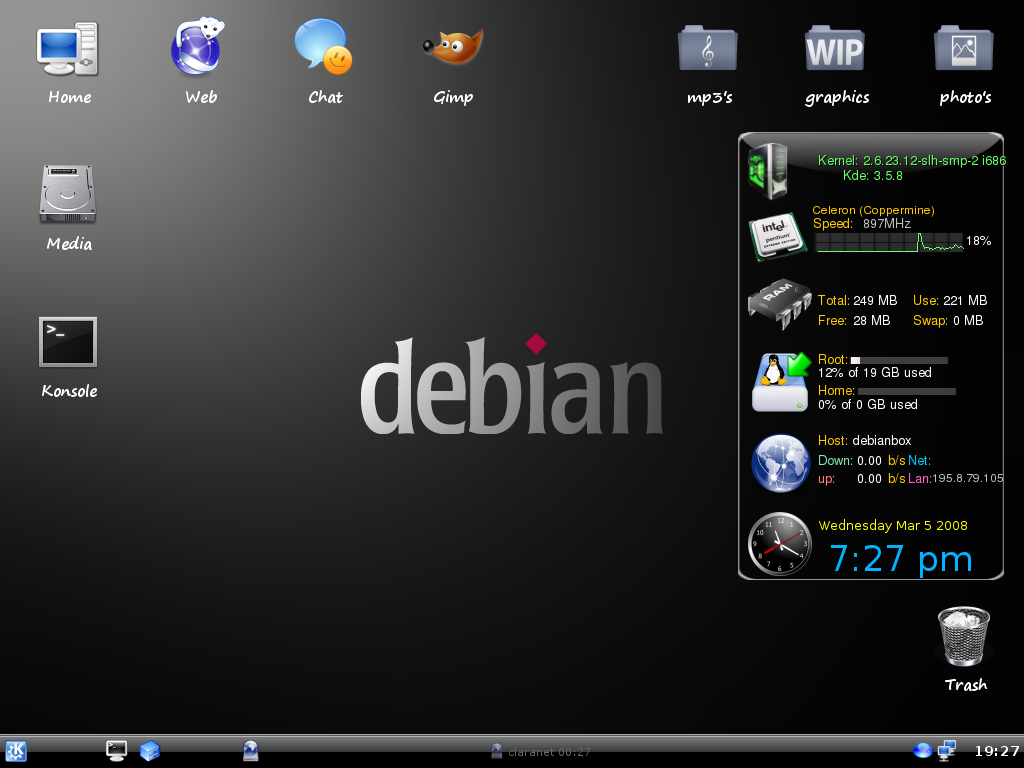The width and height of the screenshot is (1024, 768).
Task: Click the "897MHz" speed value
Action: pyautogui.click(x=886, y=224)
